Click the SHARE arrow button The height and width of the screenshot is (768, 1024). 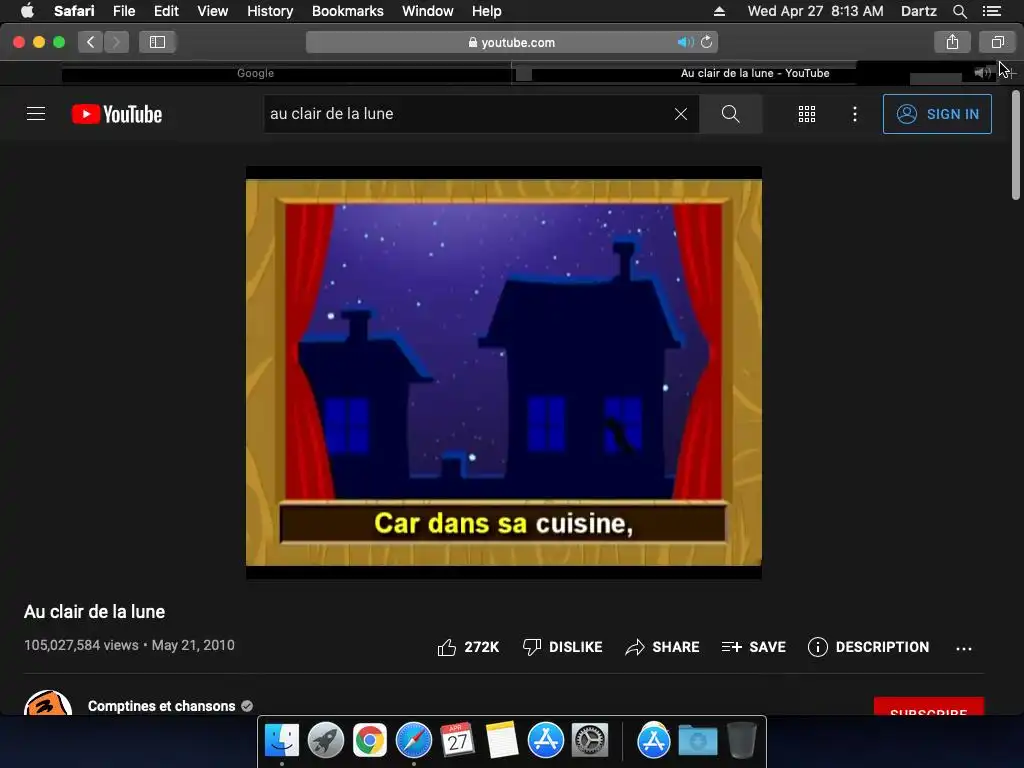(x=662, y=647)
